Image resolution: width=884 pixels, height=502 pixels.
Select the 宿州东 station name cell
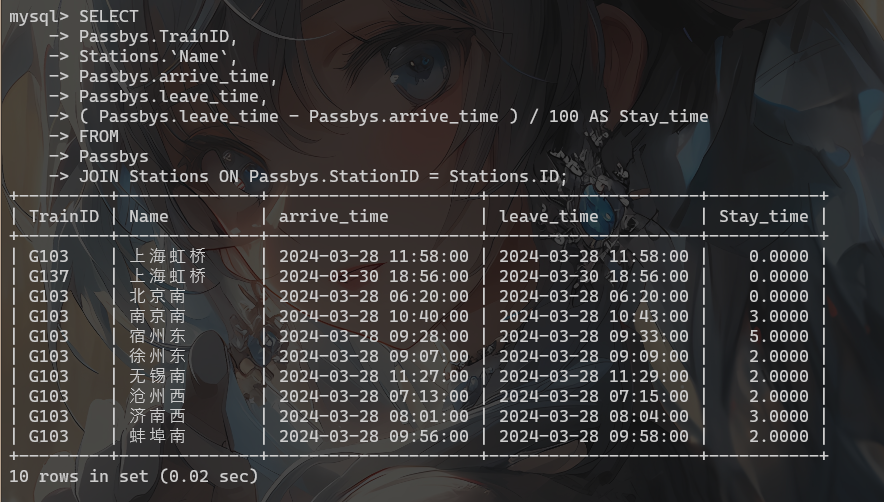click(157, 336)
